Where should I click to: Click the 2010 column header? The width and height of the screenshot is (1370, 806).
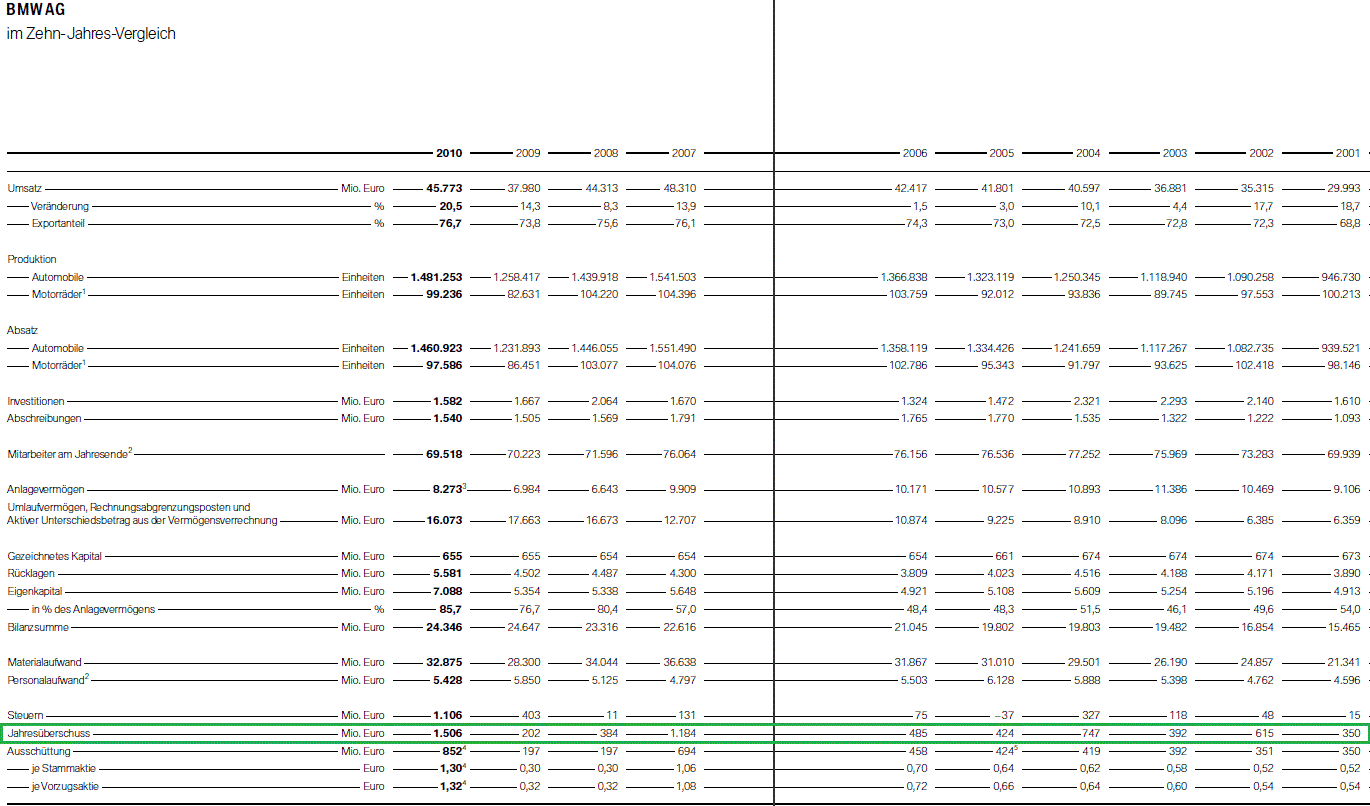click(x=449, y=153)
